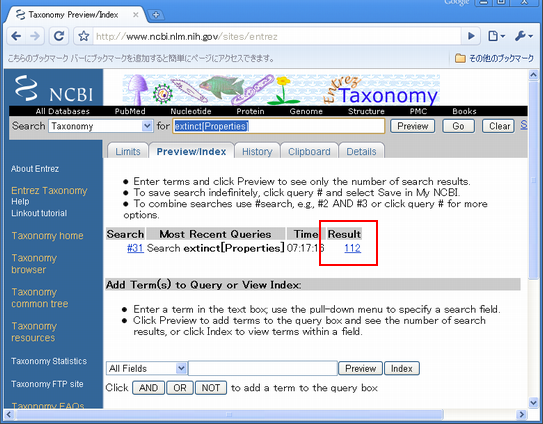Click the AND operator button

(149, 388)
